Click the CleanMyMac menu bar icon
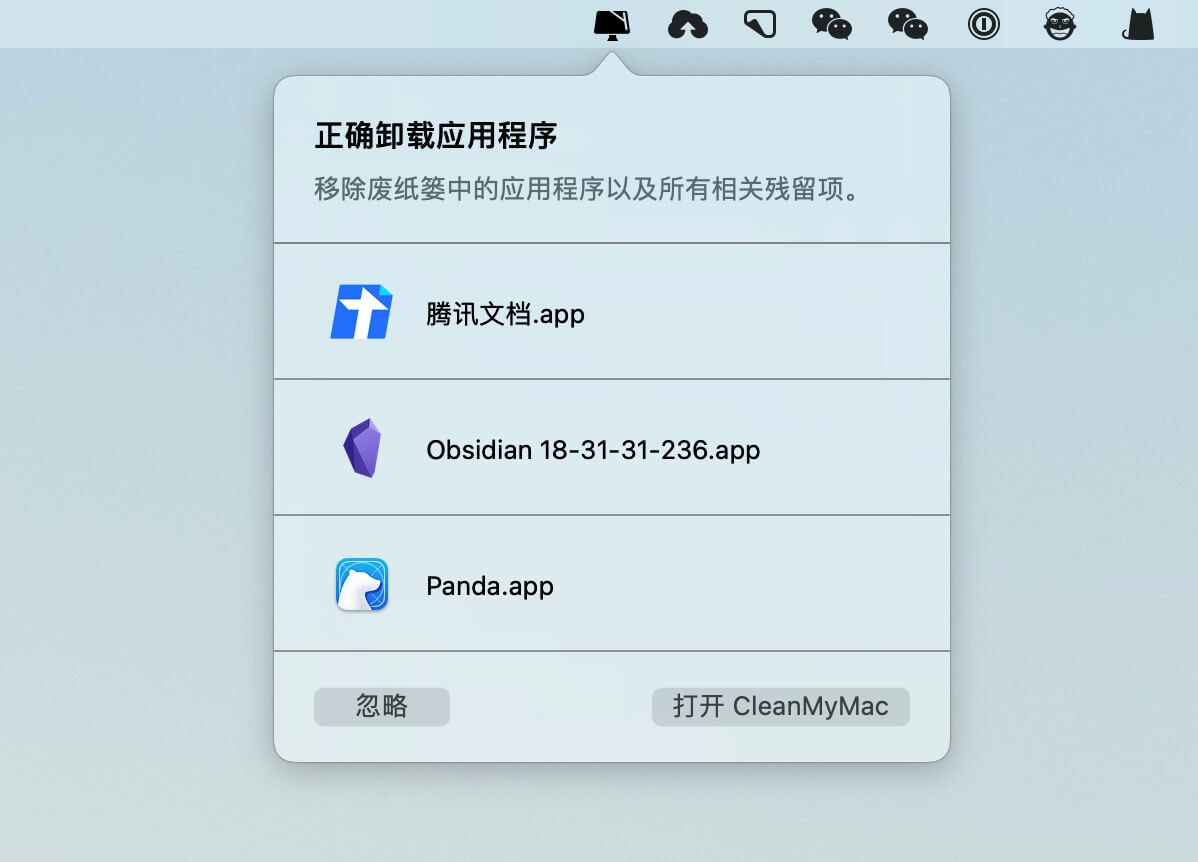The height and width of the screenshot is (862, 1198). tap(612, 24)
